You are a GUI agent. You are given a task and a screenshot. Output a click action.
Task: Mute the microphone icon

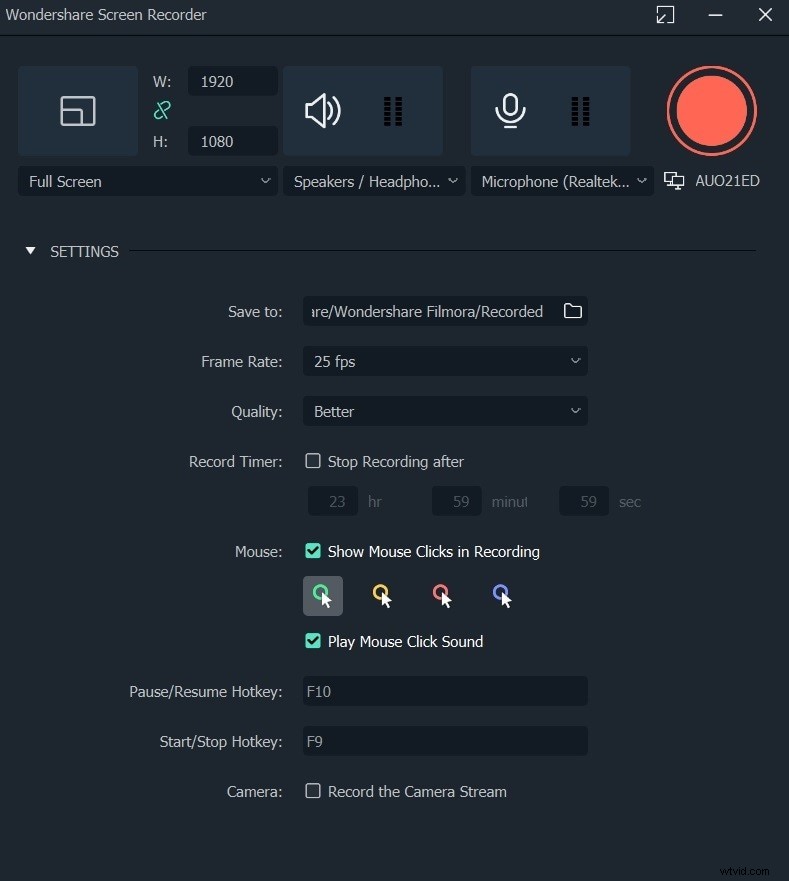click(510, 111)
